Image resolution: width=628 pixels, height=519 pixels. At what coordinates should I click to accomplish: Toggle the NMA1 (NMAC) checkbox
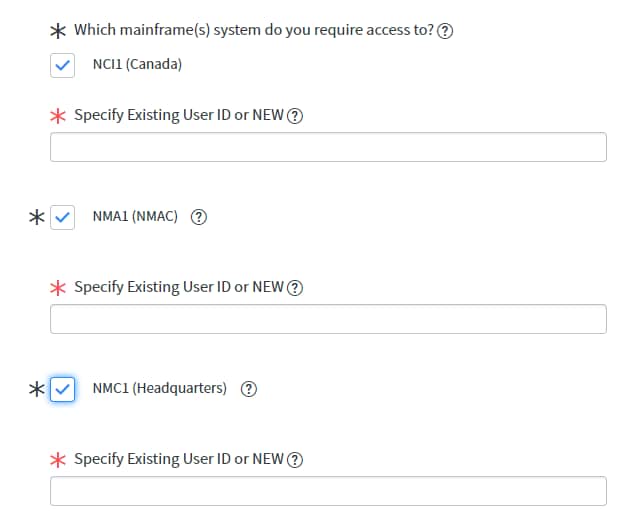coord(62,217)
